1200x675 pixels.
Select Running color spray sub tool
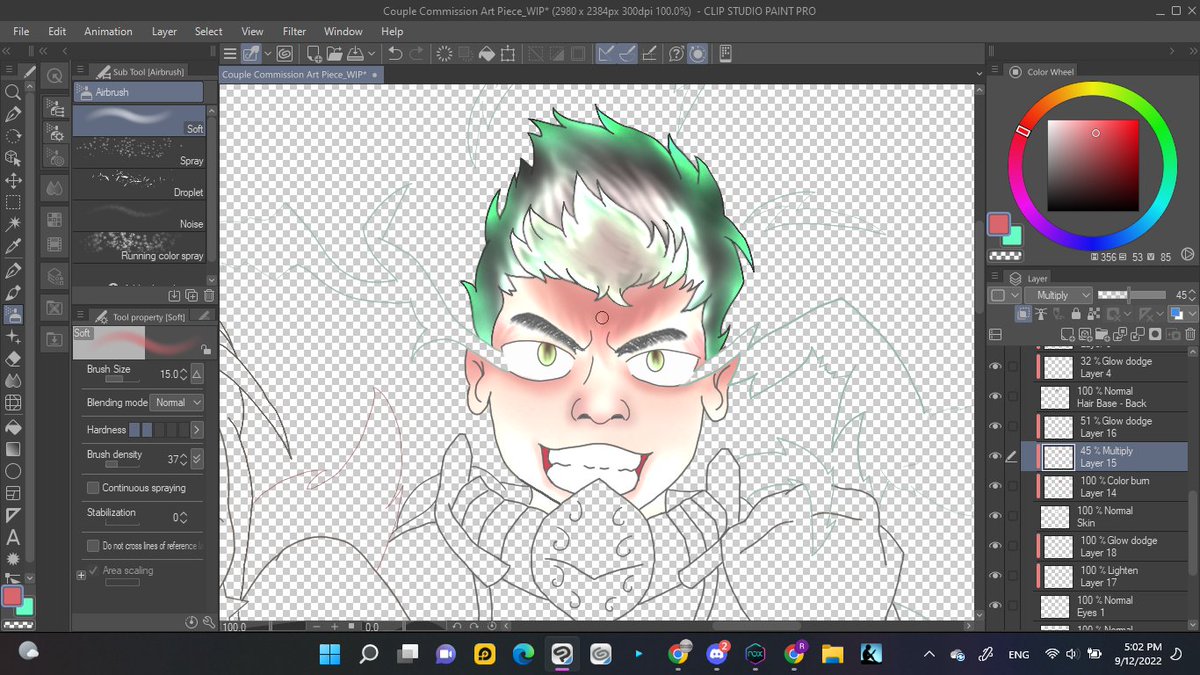pos(139,247)
